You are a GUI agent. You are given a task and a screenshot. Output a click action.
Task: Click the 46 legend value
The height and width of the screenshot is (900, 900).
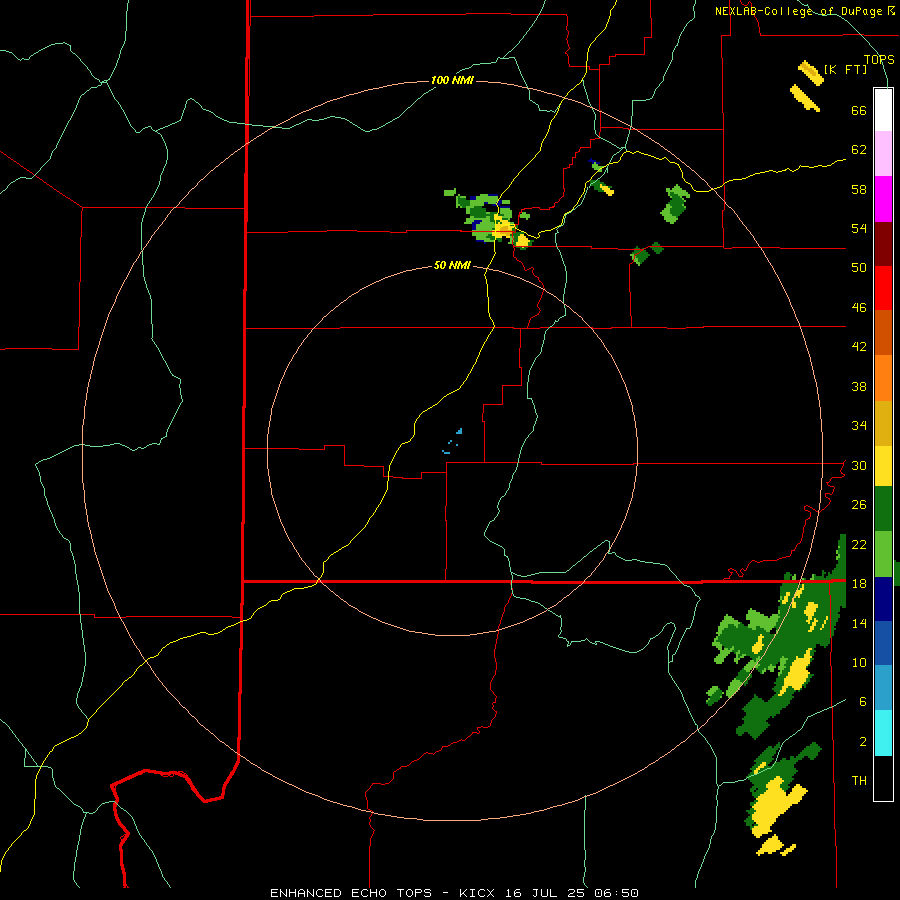tap(859, 308)
